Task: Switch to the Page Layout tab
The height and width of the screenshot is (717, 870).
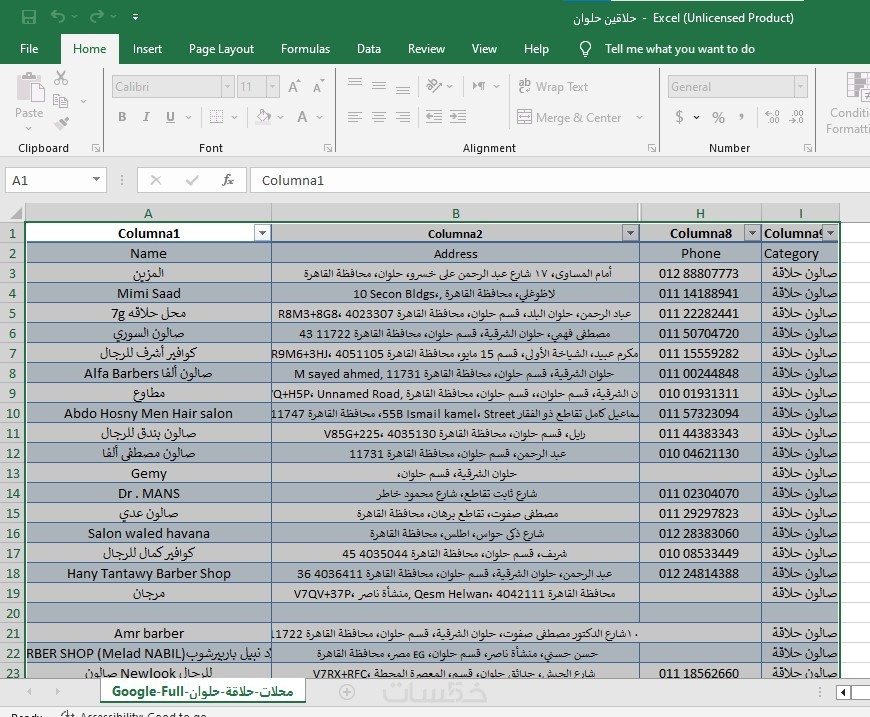Action: point(221,49)
